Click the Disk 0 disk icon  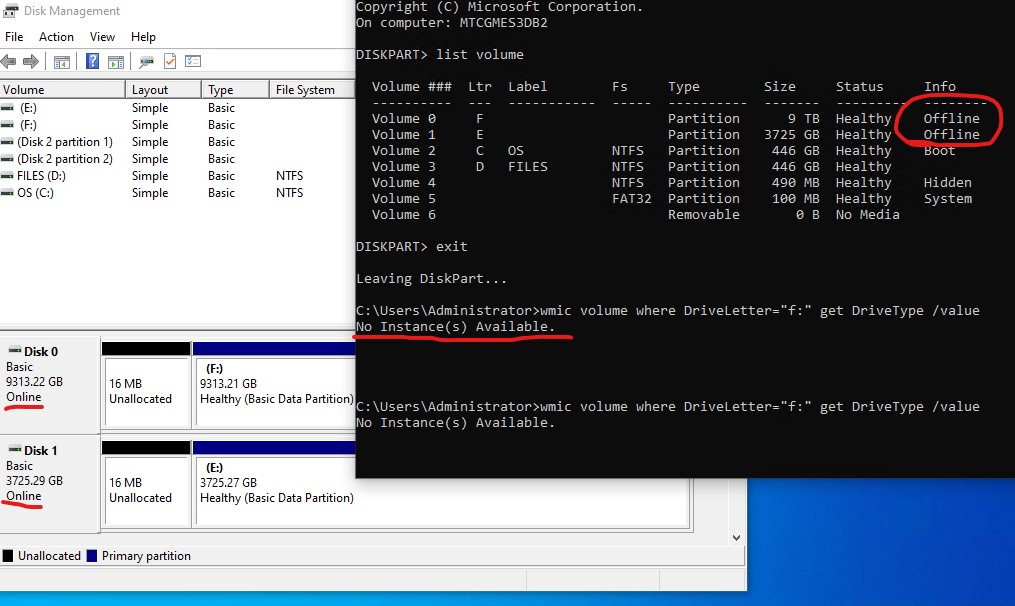15,350
